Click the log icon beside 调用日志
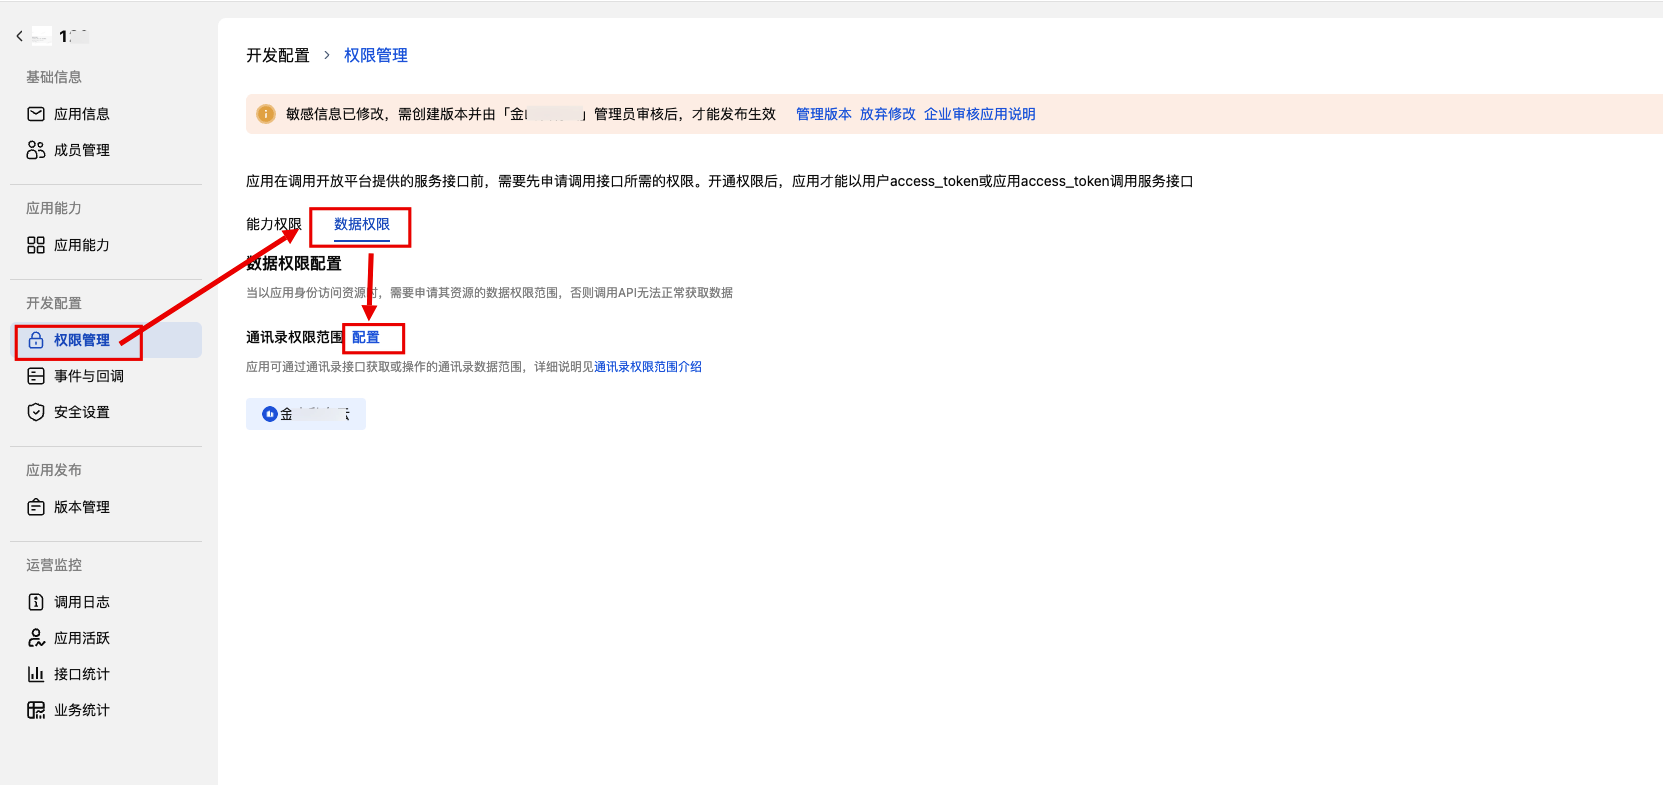The image size is (1663, 785). pyautogui.click(x=36, y=602)
